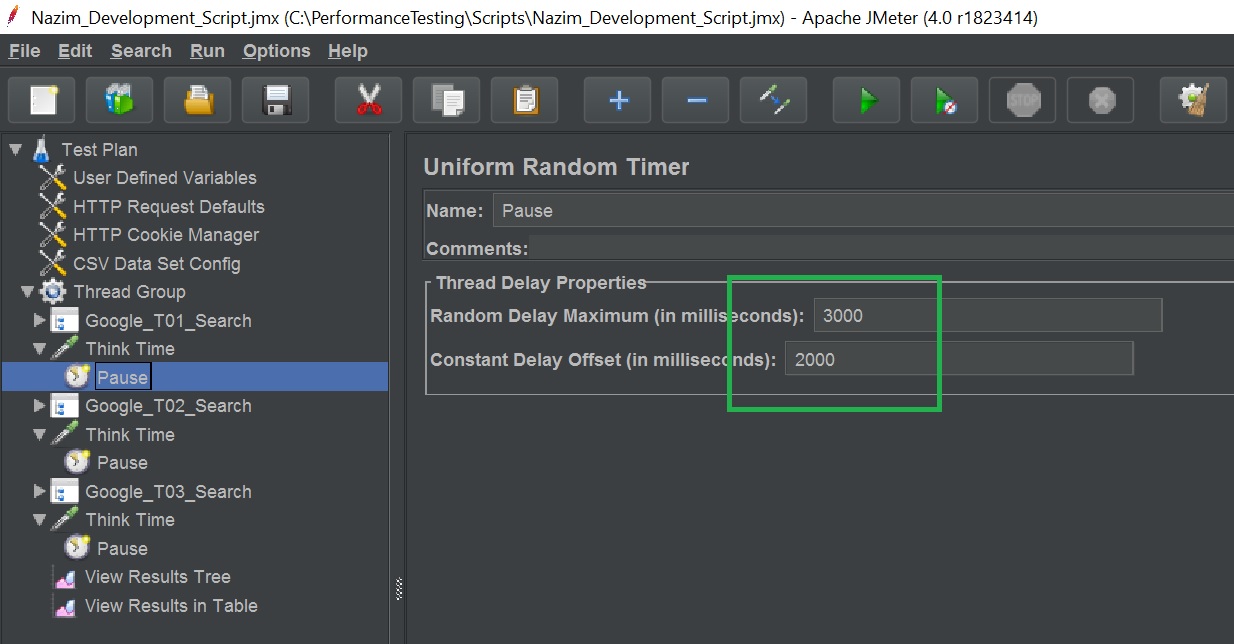The height and width of the screenshot is (644, 1234).
Task: Open the Templates toolbar icon
Action: [x=120, y=100]
